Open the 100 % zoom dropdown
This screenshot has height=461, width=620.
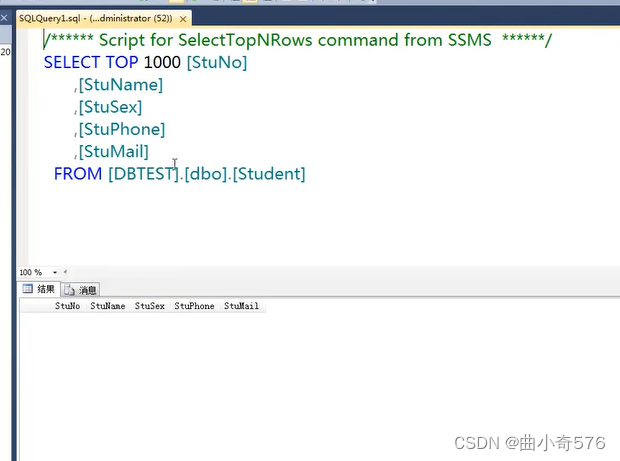pyautogui.click(x=55, y=272)
